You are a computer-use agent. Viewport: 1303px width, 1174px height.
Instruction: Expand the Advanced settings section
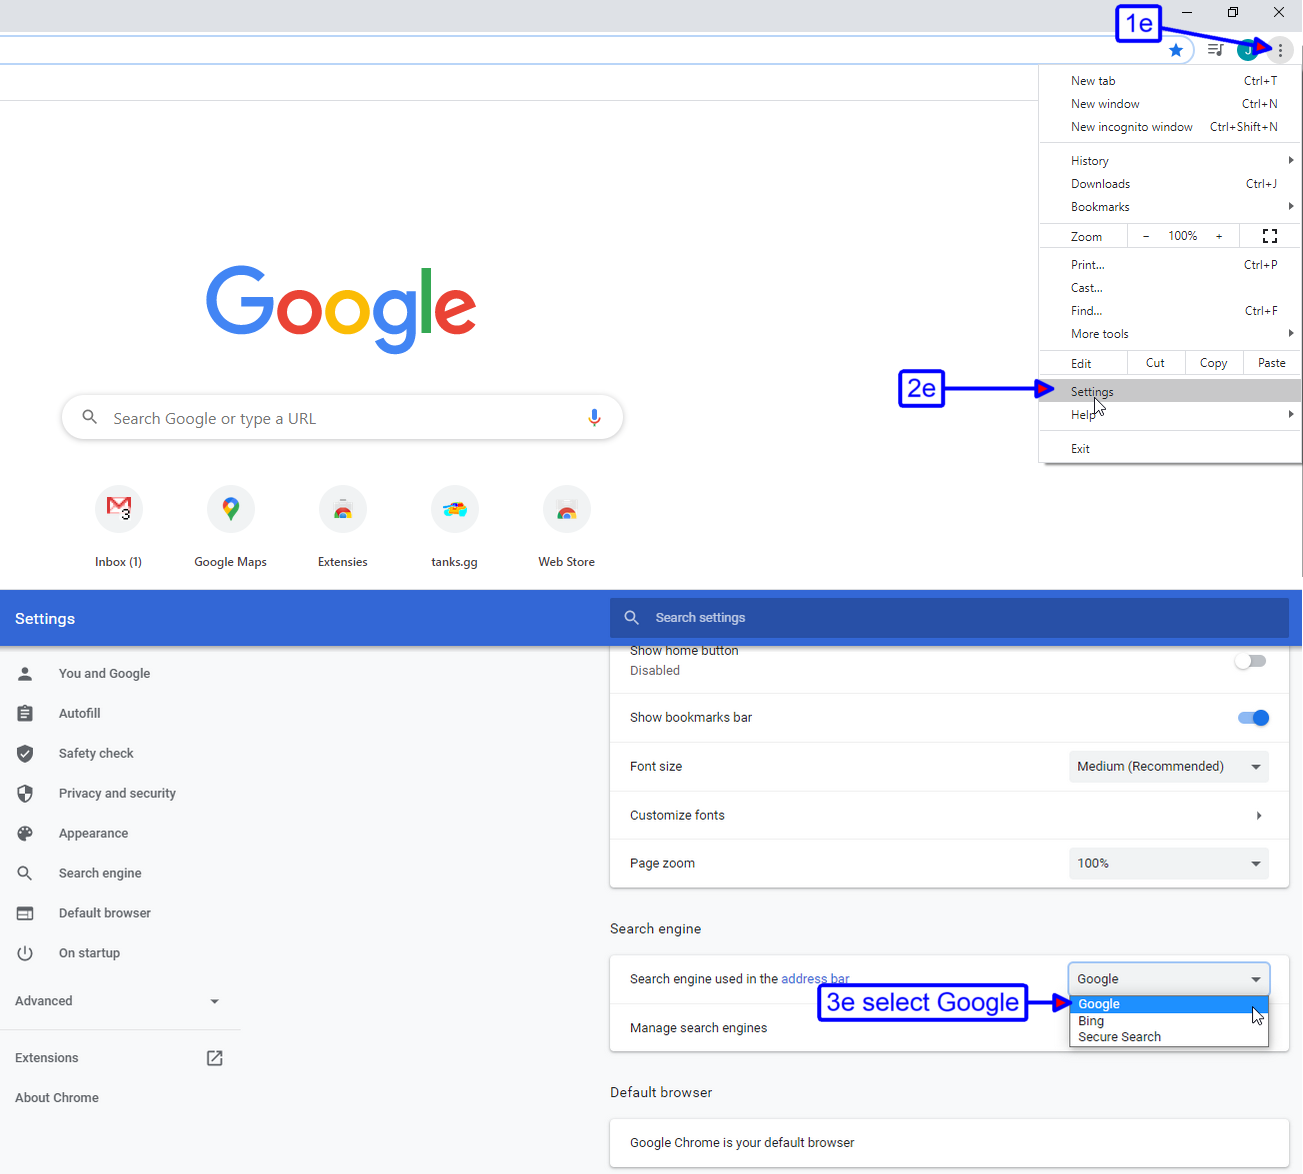coord(118,1001)
